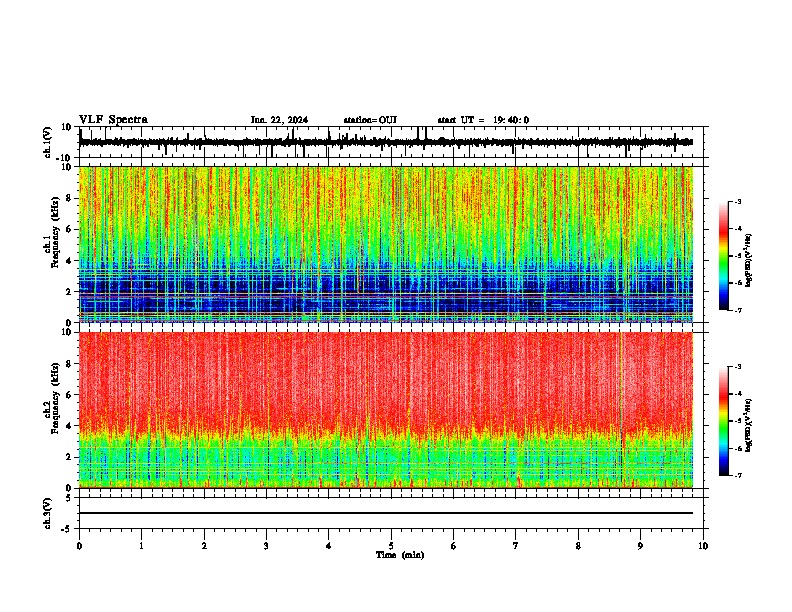This screenshot has width=792, height=612.
Task: Click inside the ch.1 frequency spectrogram
Action: 386,244
